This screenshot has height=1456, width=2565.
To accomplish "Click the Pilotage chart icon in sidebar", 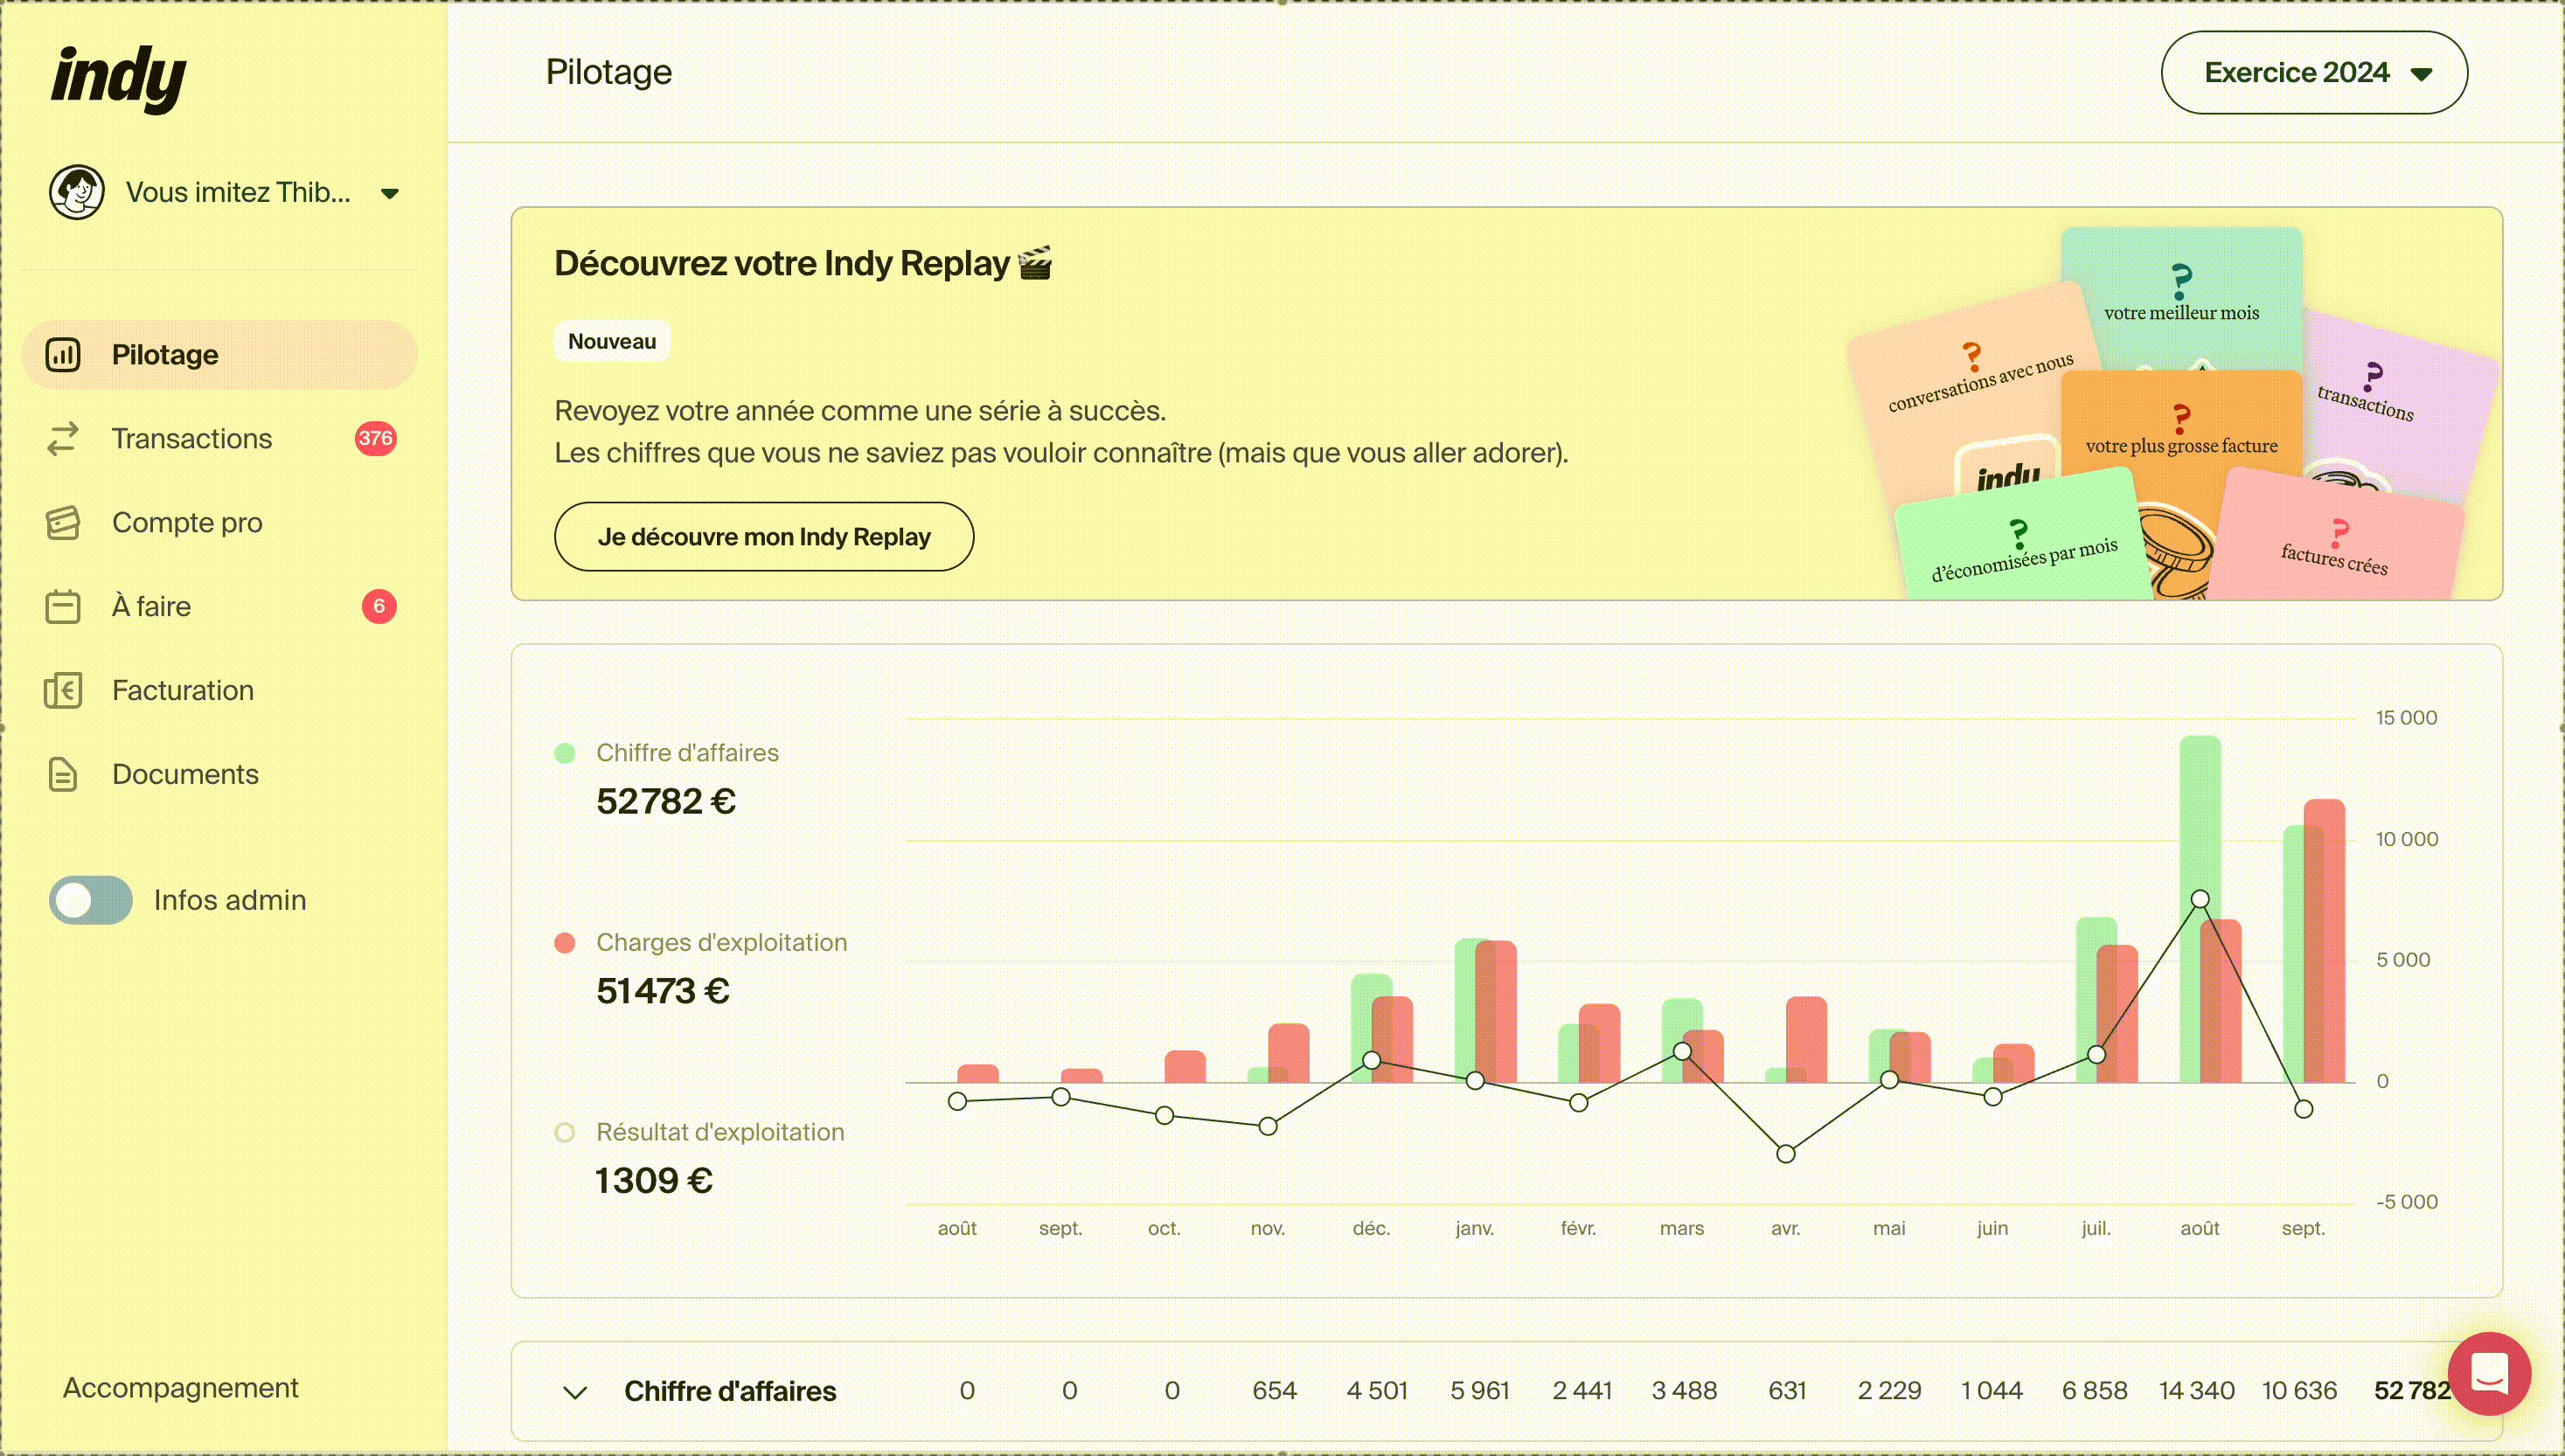I will tap(62, 355).
